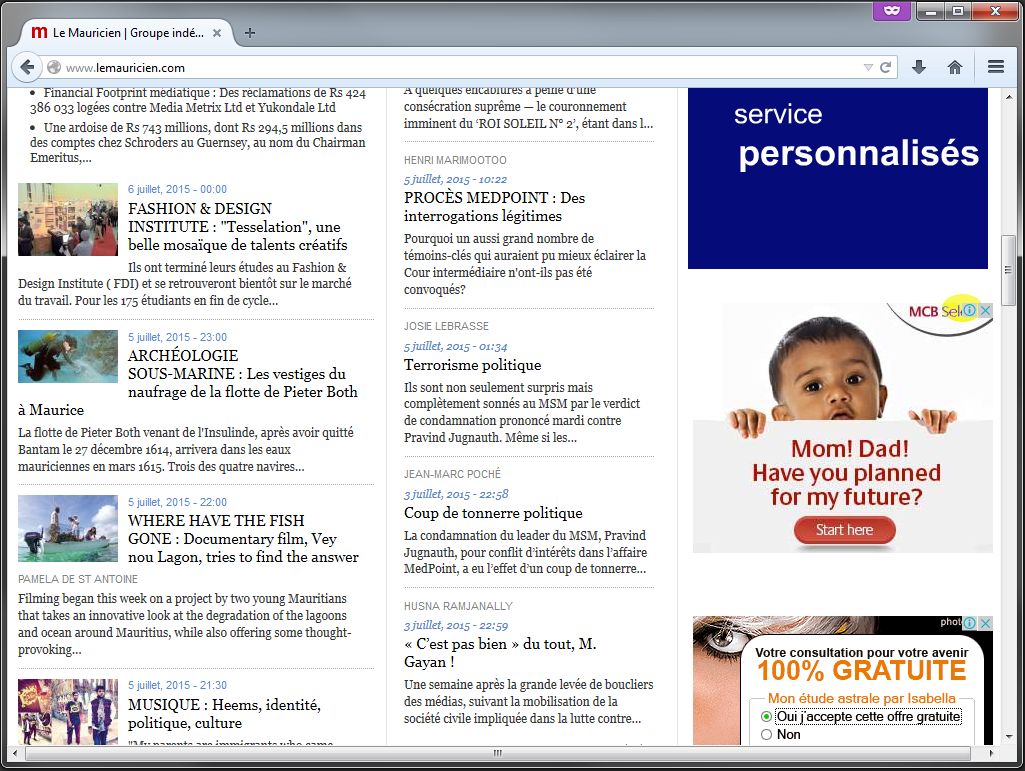The height and width of the screenshot is (771, 1025).
Task: Go back using the browser back arrow
Action: (x=27, y=67)
